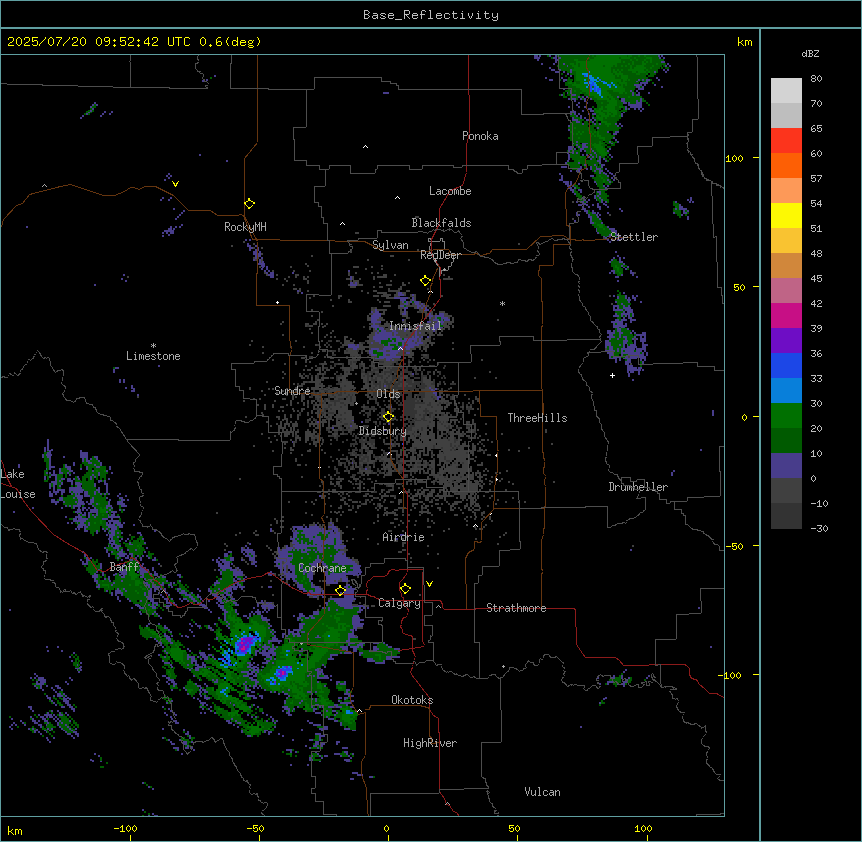Click the white plus marker south of Stettler
This screenshot has width=862, height=842.
pos(612,375)
